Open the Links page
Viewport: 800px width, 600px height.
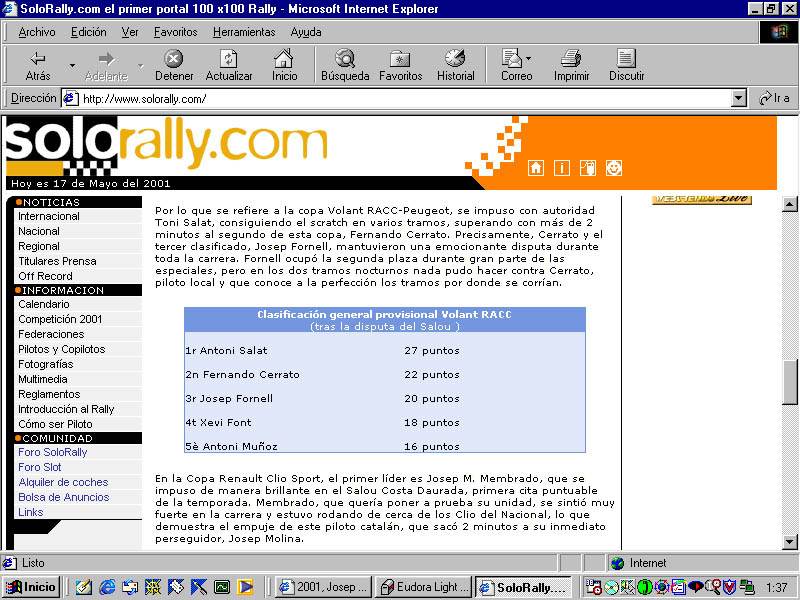31,512
